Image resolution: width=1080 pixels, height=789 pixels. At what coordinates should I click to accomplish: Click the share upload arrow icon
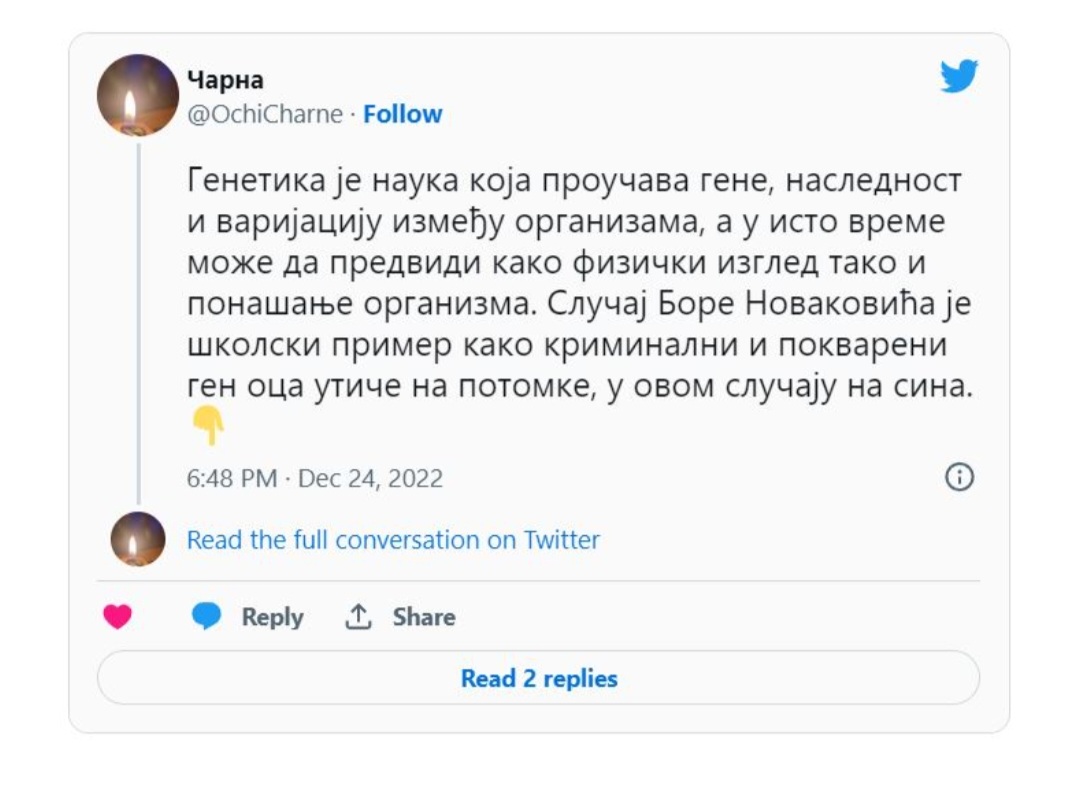point(358,617)
